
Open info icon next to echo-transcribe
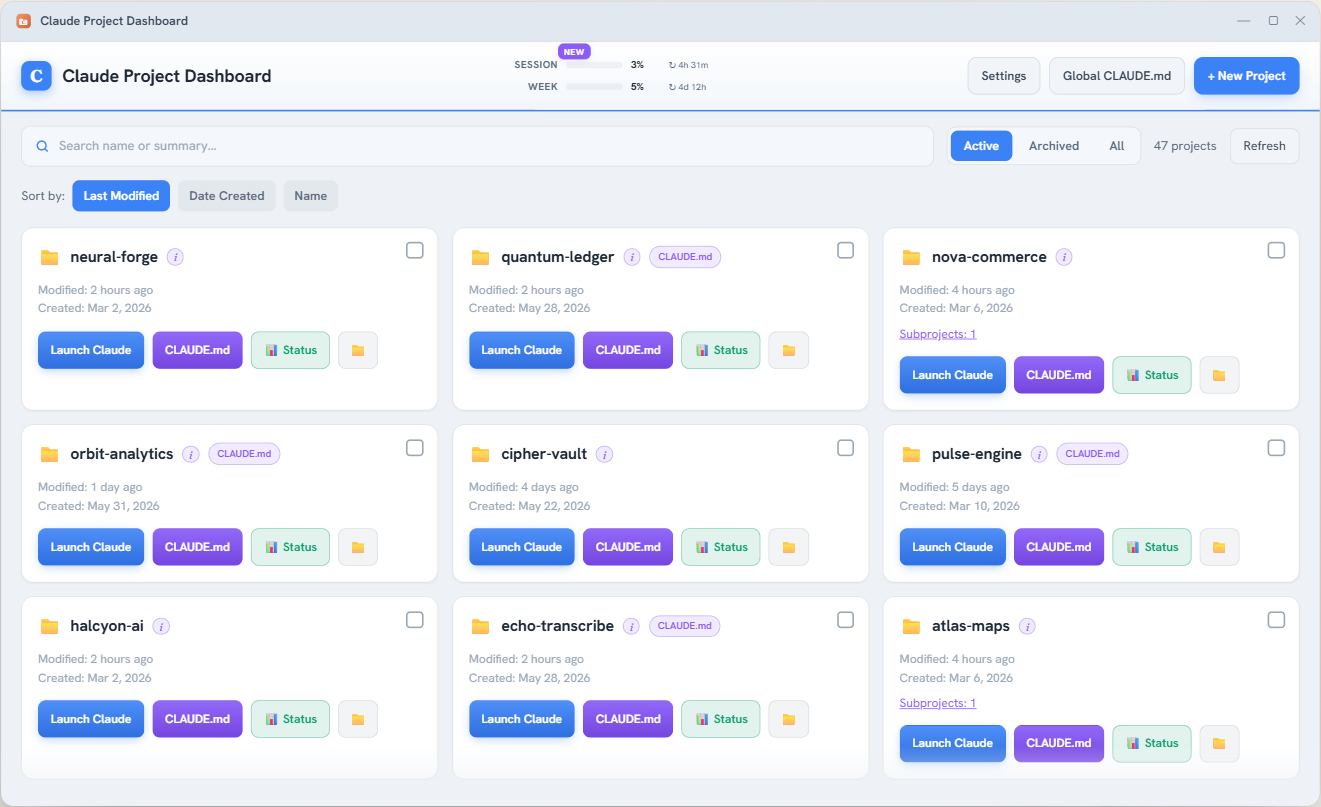click(x=631, y=626)
